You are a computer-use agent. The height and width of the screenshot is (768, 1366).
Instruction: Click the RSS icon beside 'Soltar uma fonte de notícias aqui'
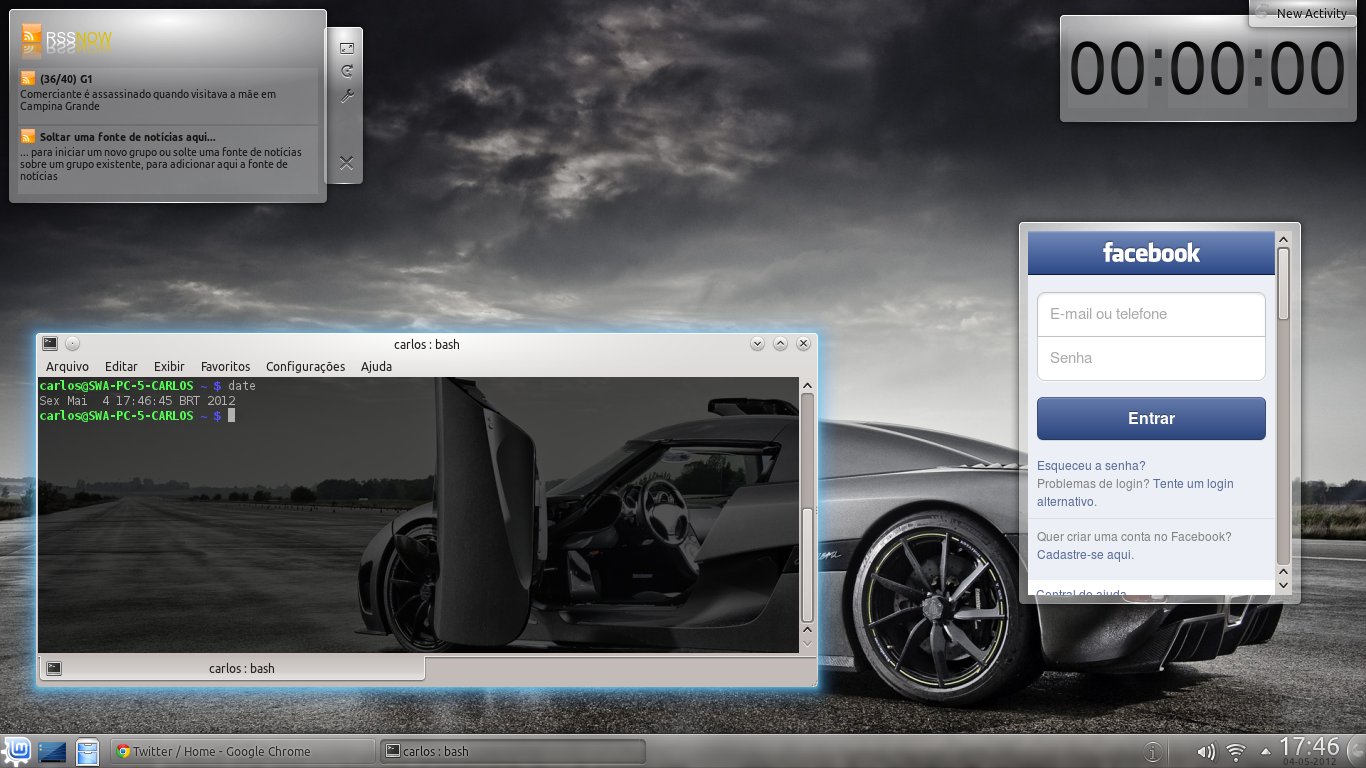tap(28, 136)
